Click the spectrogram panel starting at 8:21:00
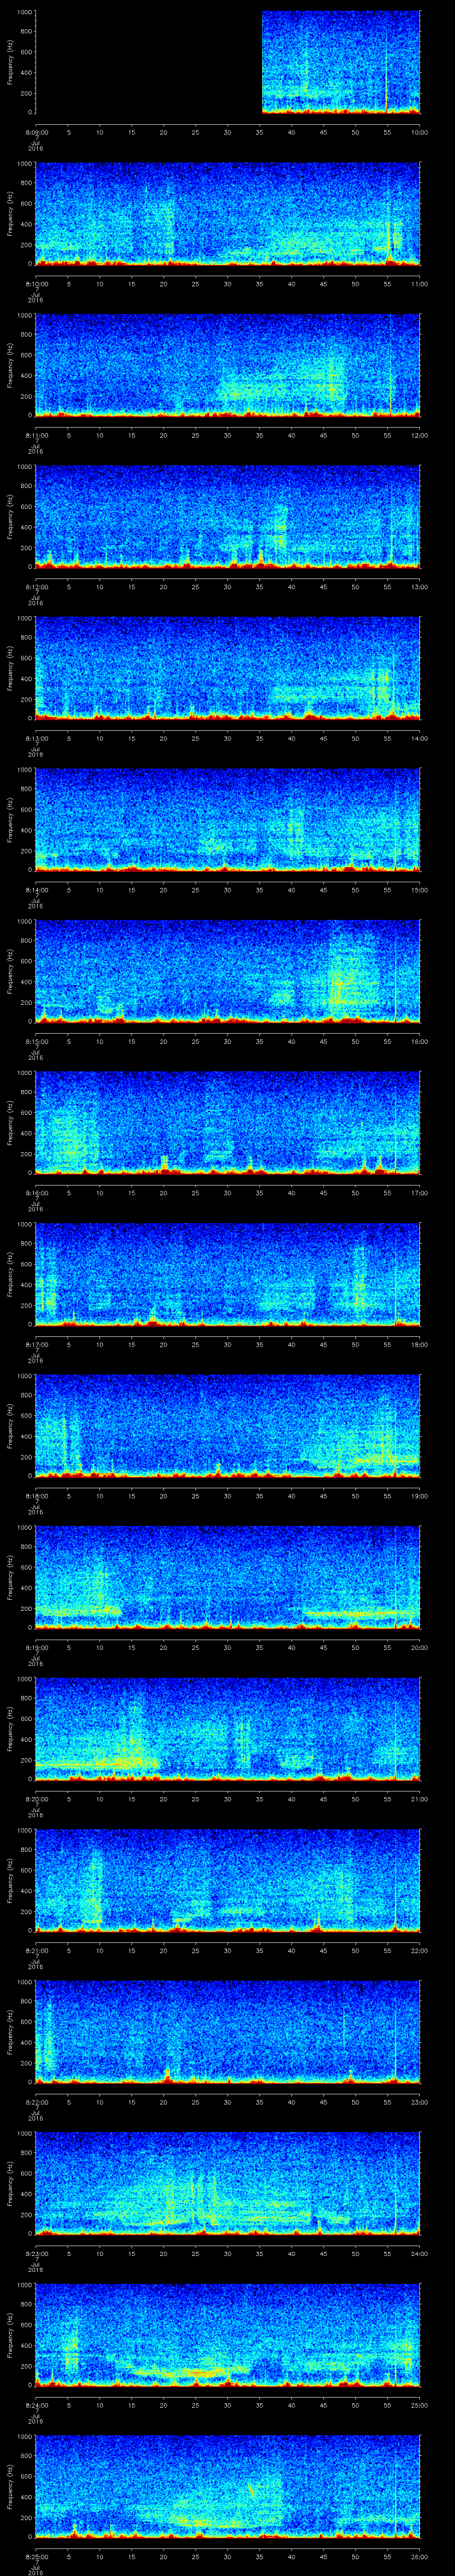The width and height of the screenshot is (455, 2576). tap(227, 1879)
